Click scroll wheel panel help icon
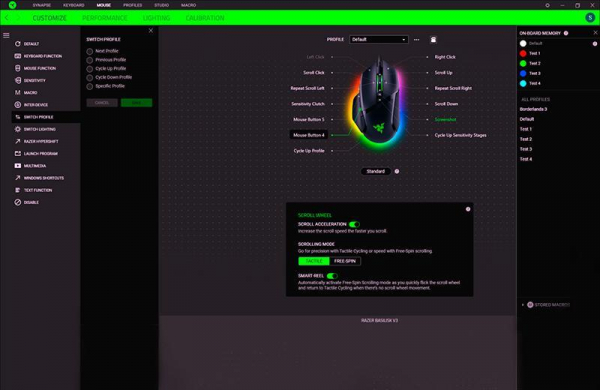This screenshot has width=600, height=390. pyautogui.click(x=468, y=209)
